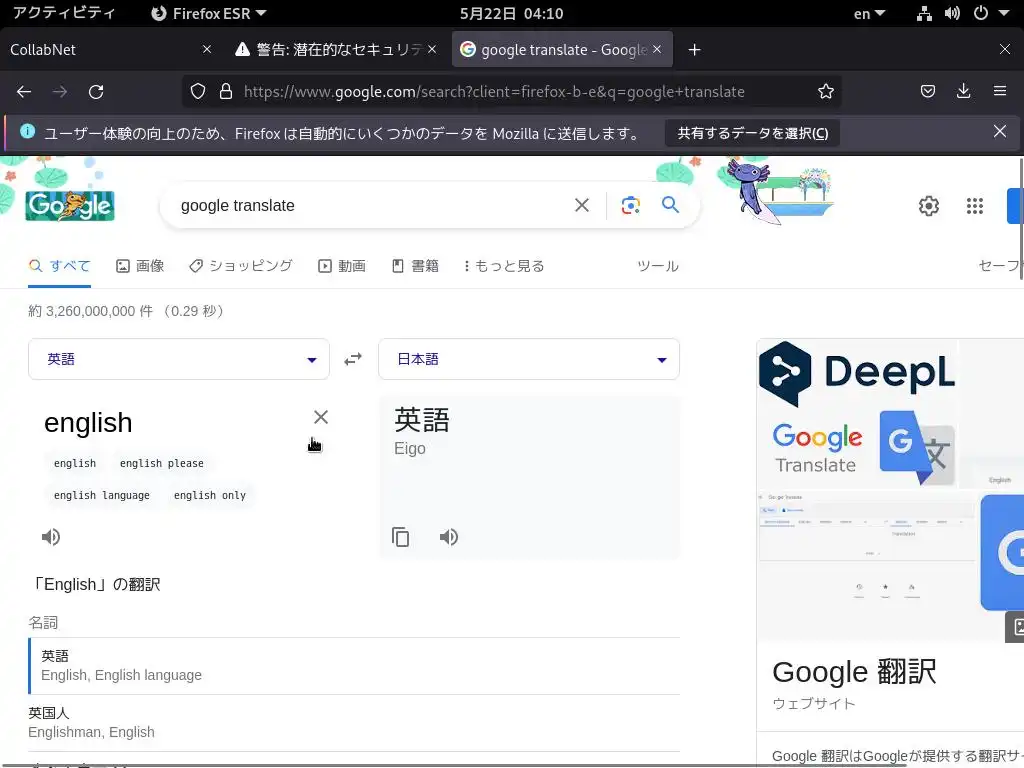
Task: Clear the translation source text
Action: click(x=321, y=417)
